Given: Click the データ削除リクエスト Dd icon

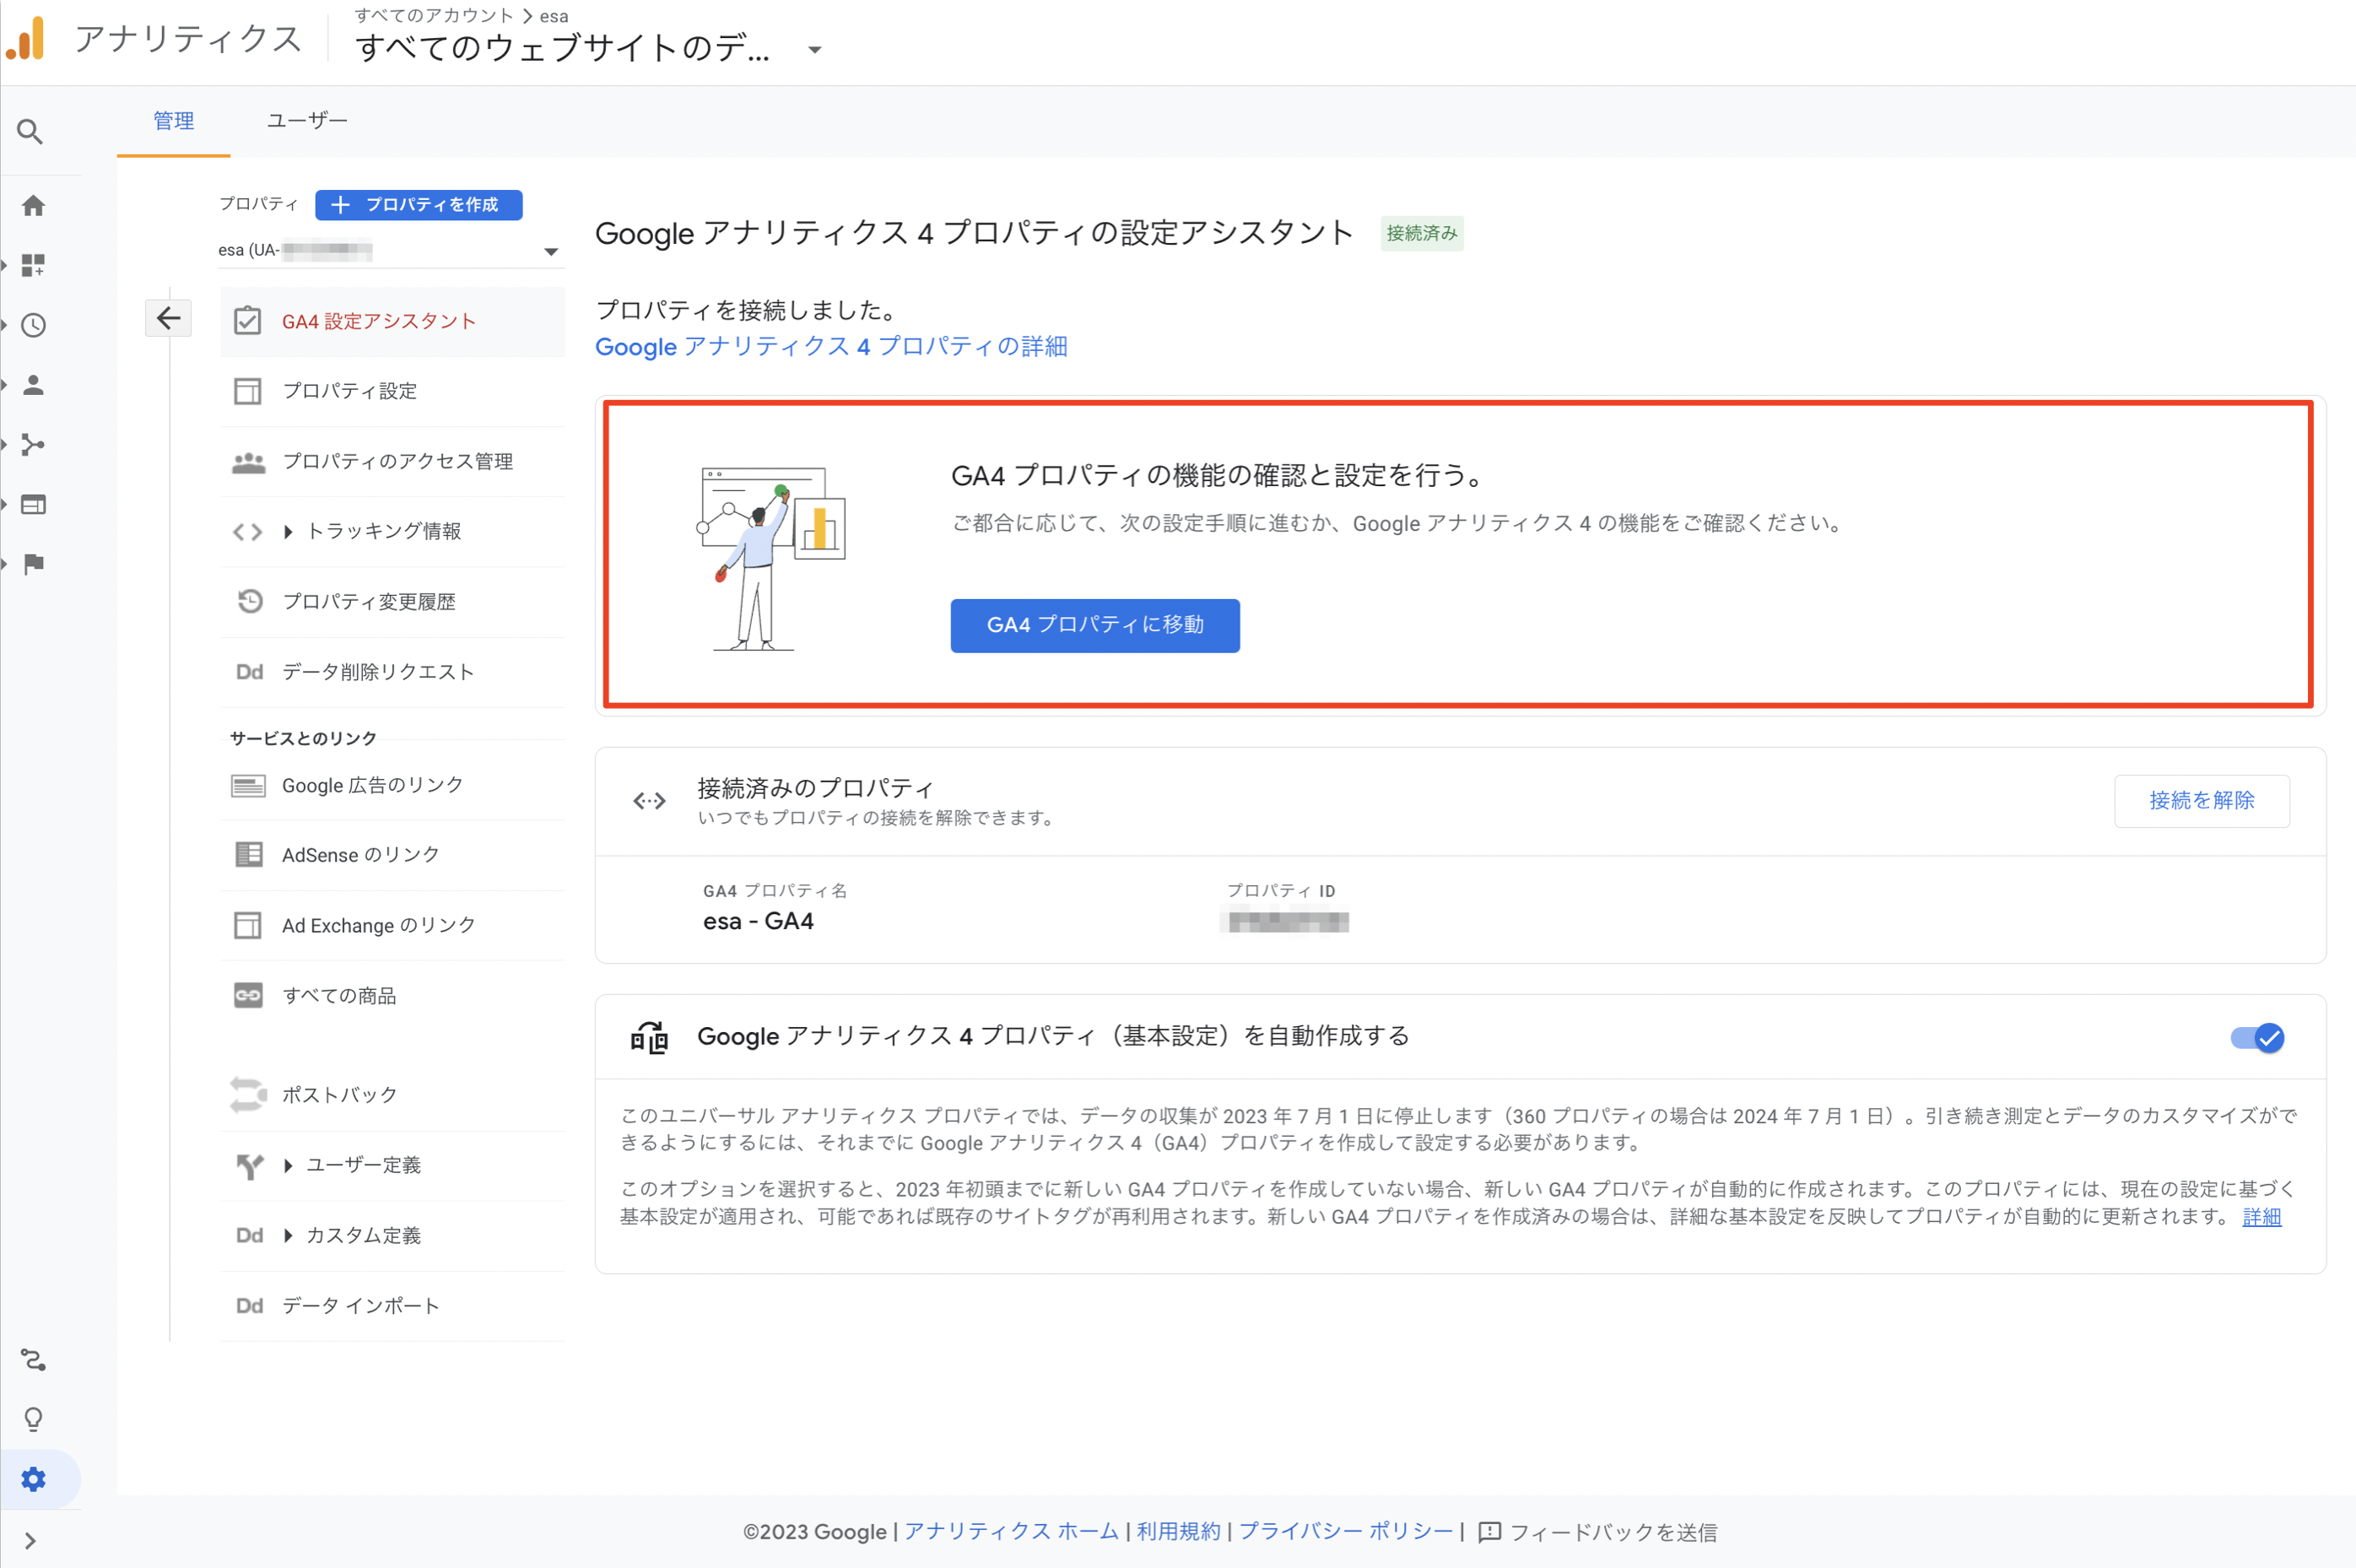Looking at the screenshot, I should [249, 672].
